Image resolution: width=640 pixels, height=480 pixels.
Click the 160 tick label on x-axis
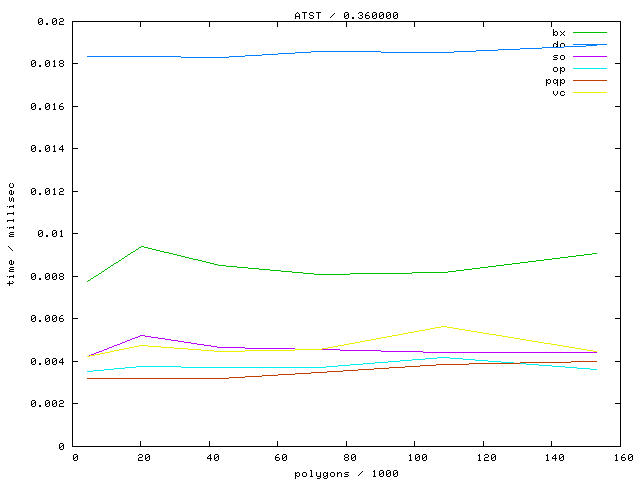620,458
